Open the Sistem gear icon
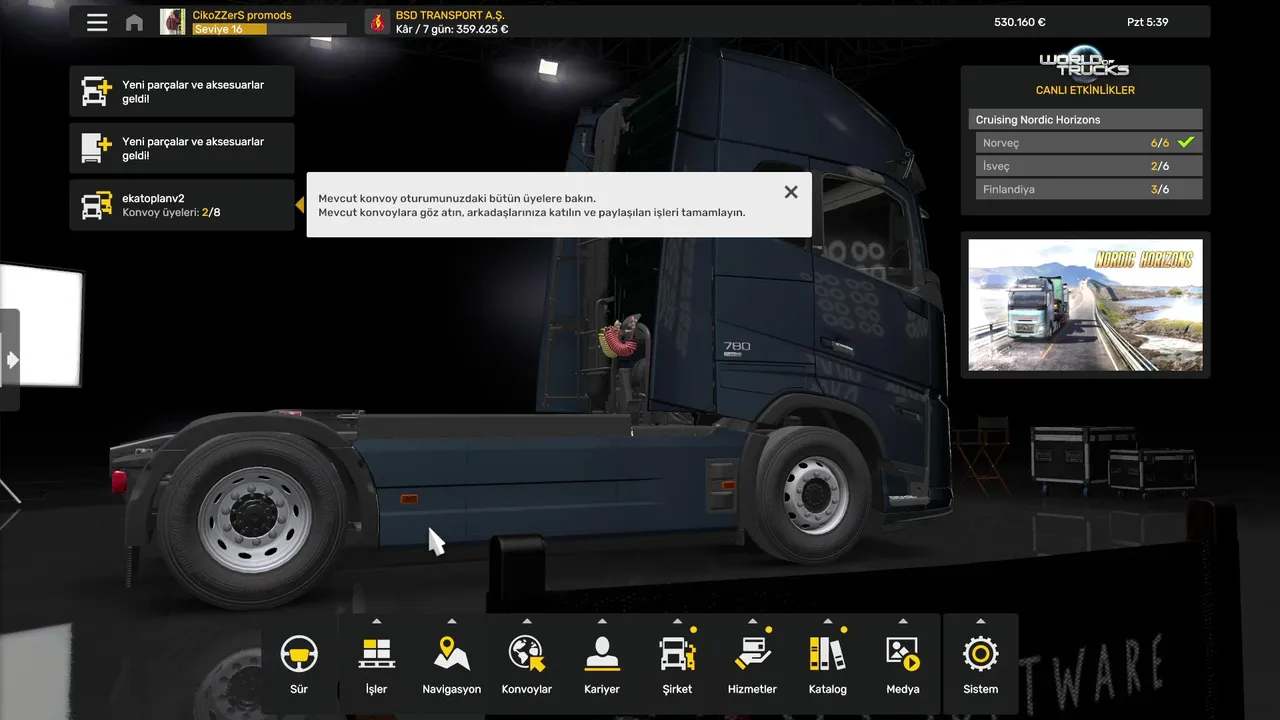Viewport: 1280px width, 720px height. point(980,654)
